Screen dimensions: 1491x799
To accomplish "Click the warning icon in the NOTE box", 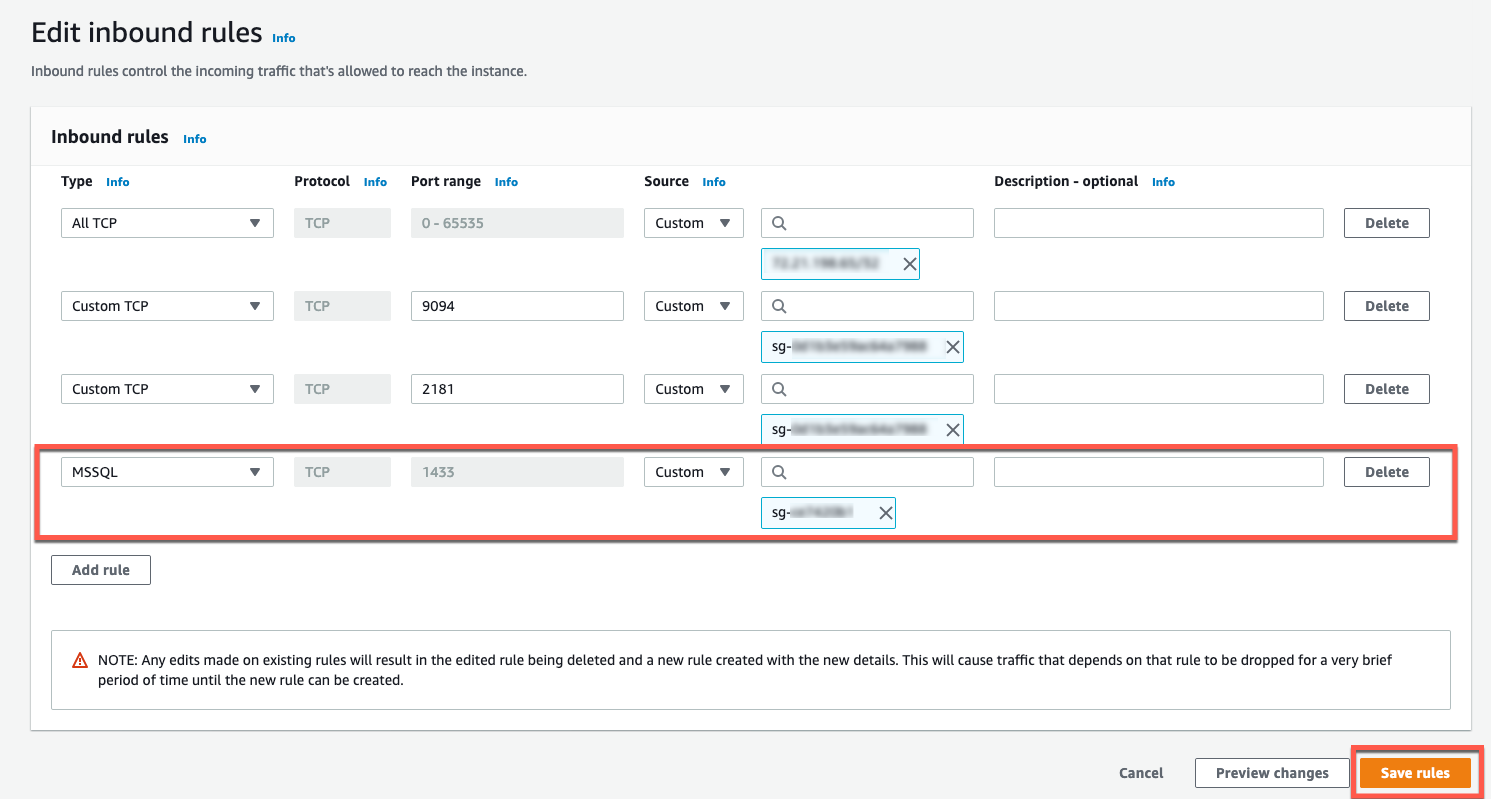I will point(80,661).
